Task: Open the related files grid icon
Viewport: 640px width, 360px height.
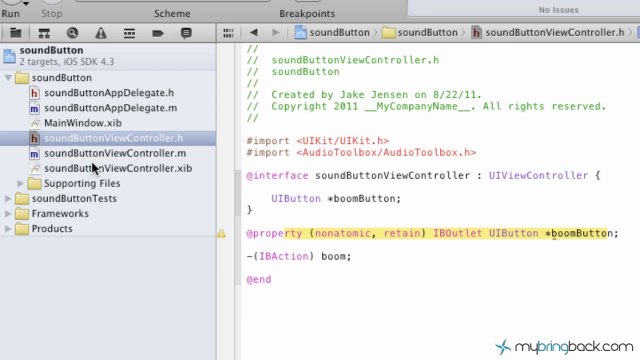Action: pyautogui.click(x=228, y=33)
